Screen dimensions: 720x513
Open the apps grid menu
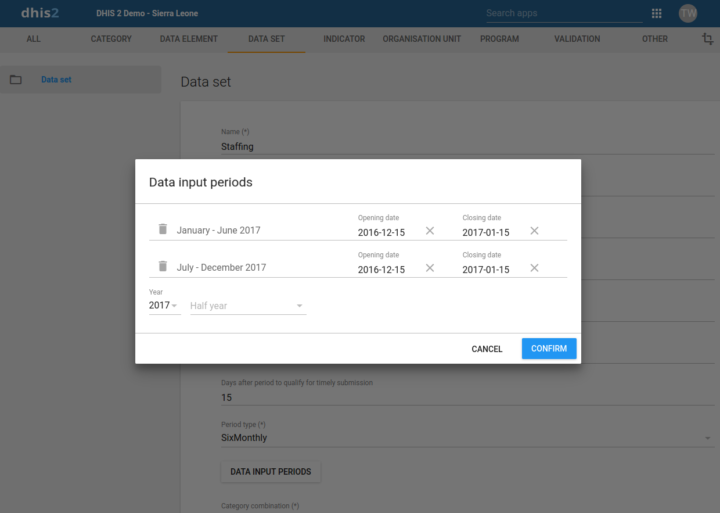coord(657,13)
